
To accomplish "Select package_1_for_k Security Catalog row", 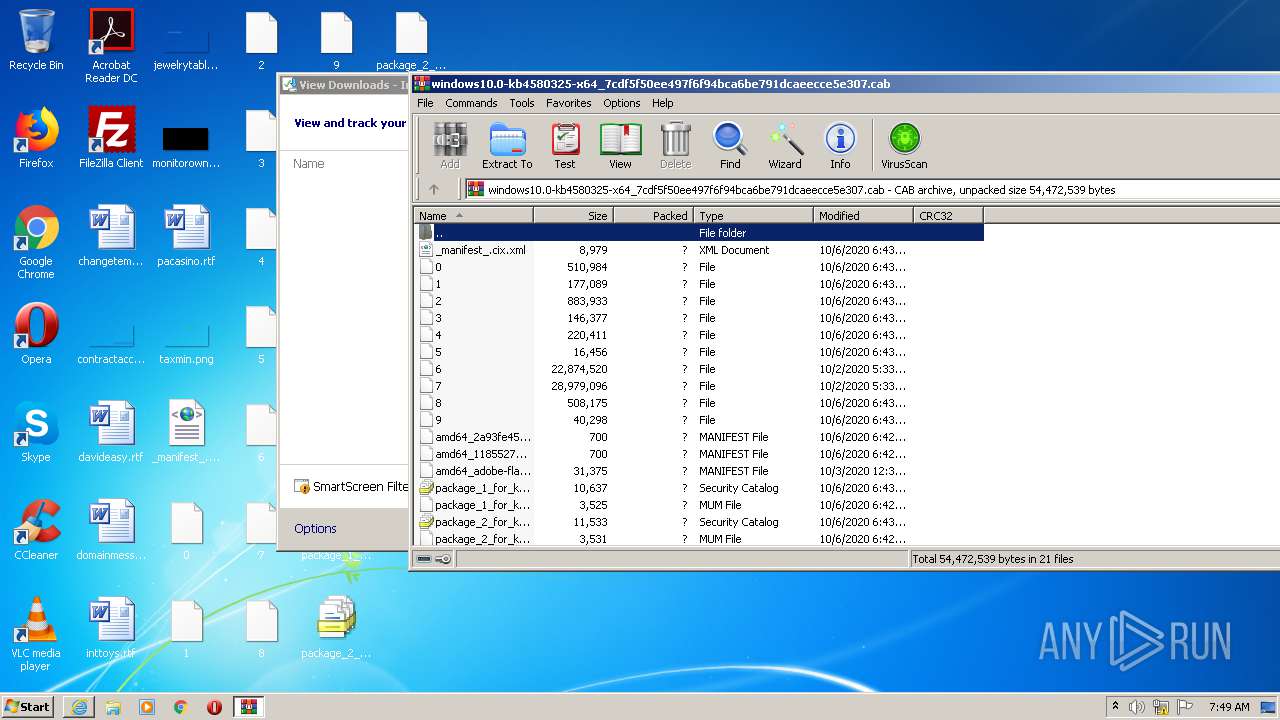I will coord(699,488).
